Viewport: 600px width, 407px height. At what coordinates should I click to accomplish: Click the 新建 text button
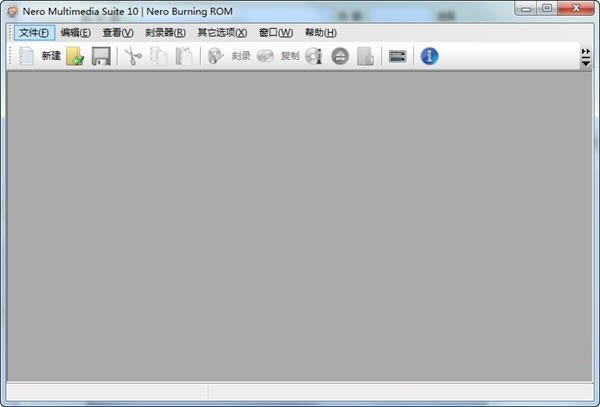(x=51, y=56)
